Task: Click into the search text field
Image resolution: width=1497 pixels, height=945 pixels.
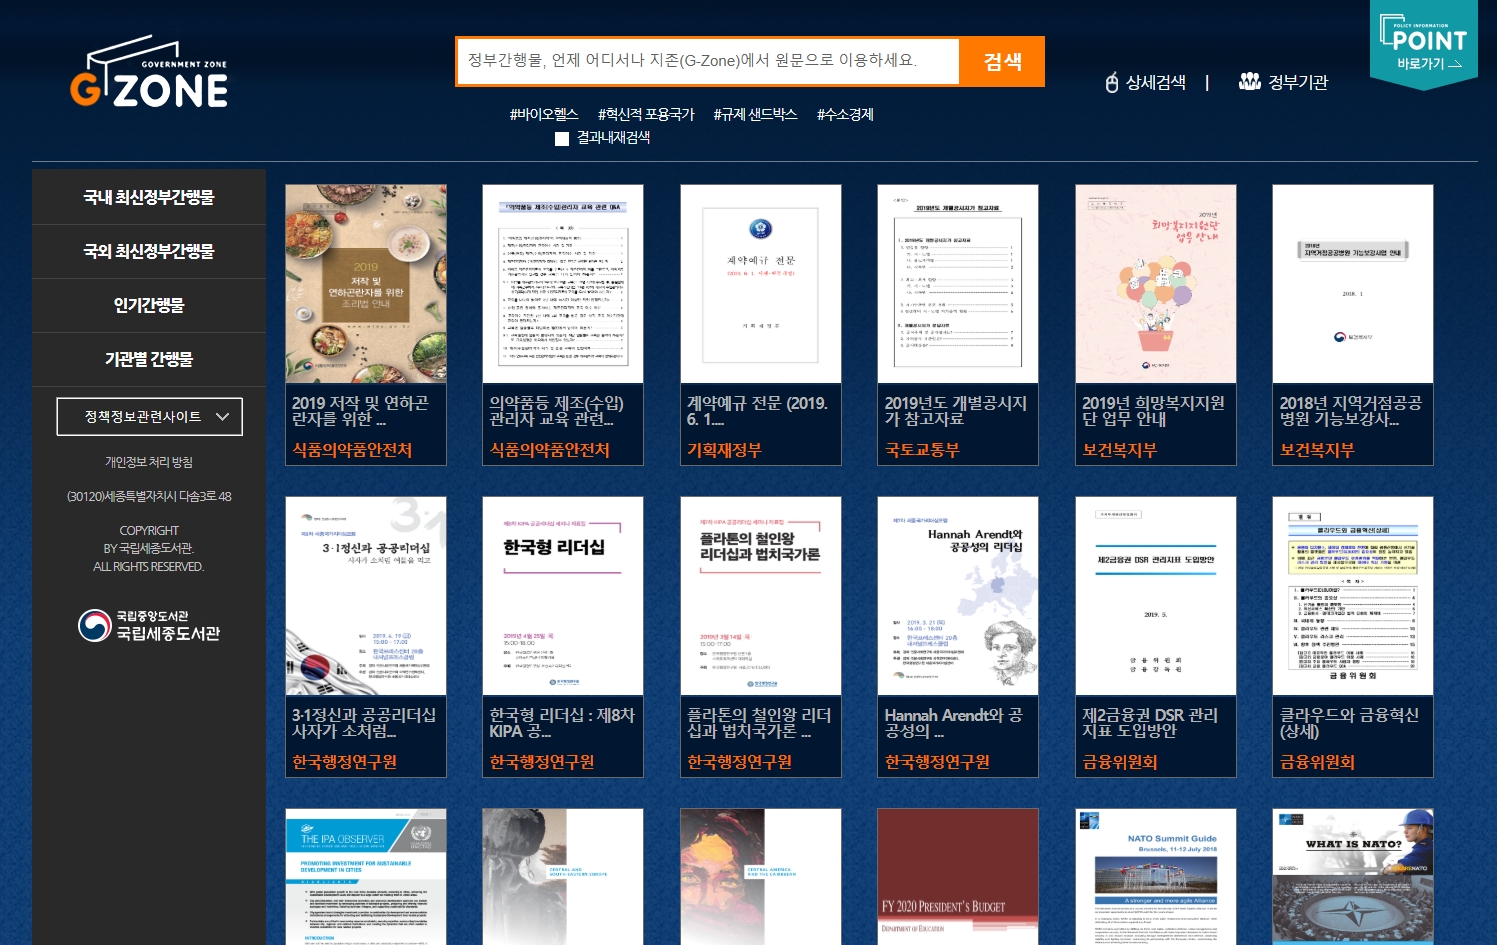Action: pos(706,61)
